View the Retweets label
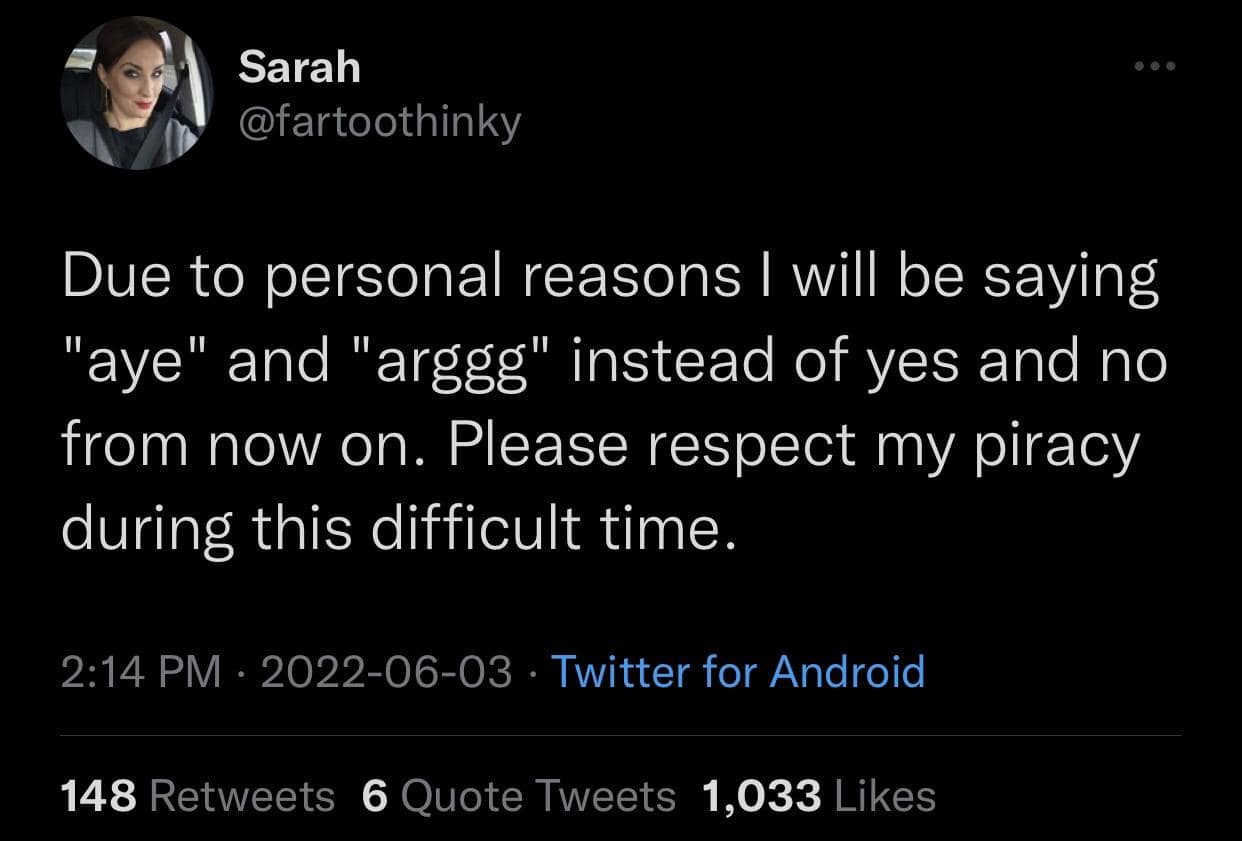Screen dimensions: 1242x841 click(242, 797)
